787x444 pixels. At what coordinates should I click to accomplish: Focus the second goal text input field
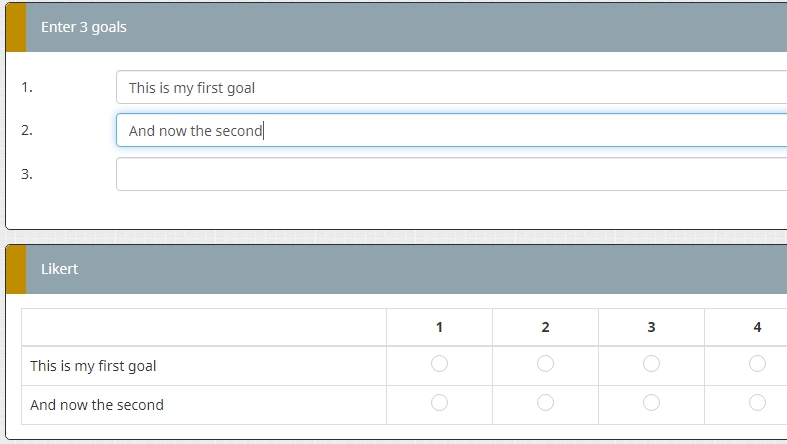tap(450, 130)
